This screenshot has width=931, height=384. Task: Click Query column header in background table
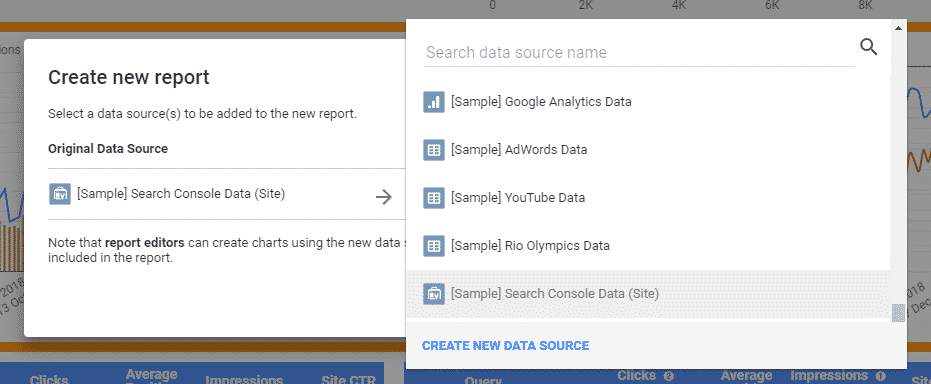(483, 380)
